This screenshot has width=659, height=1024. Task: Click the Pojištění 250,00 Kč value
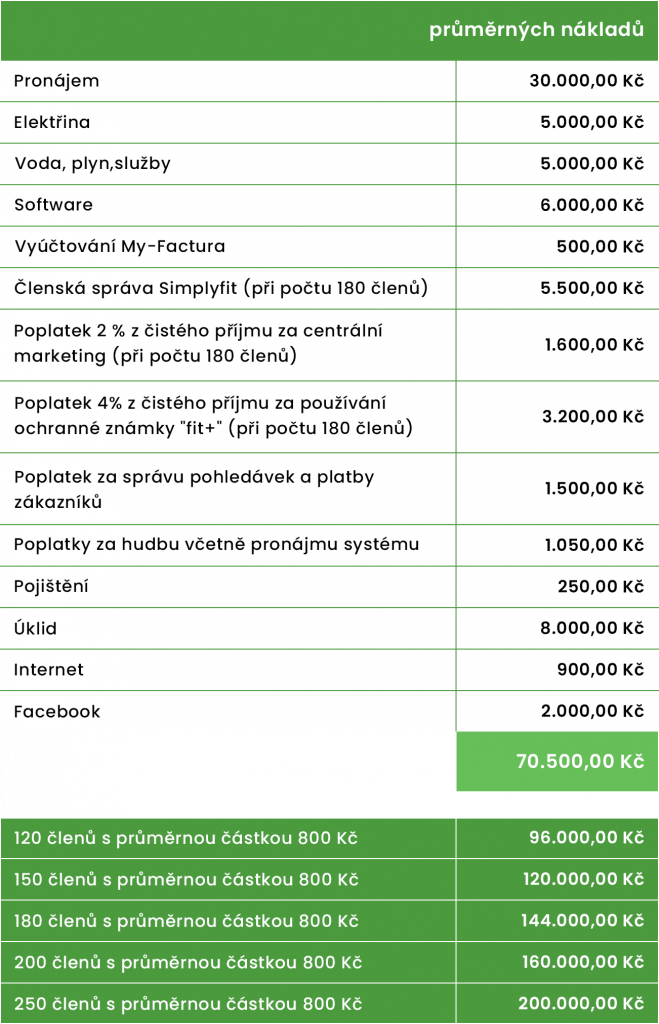(601, 586)
